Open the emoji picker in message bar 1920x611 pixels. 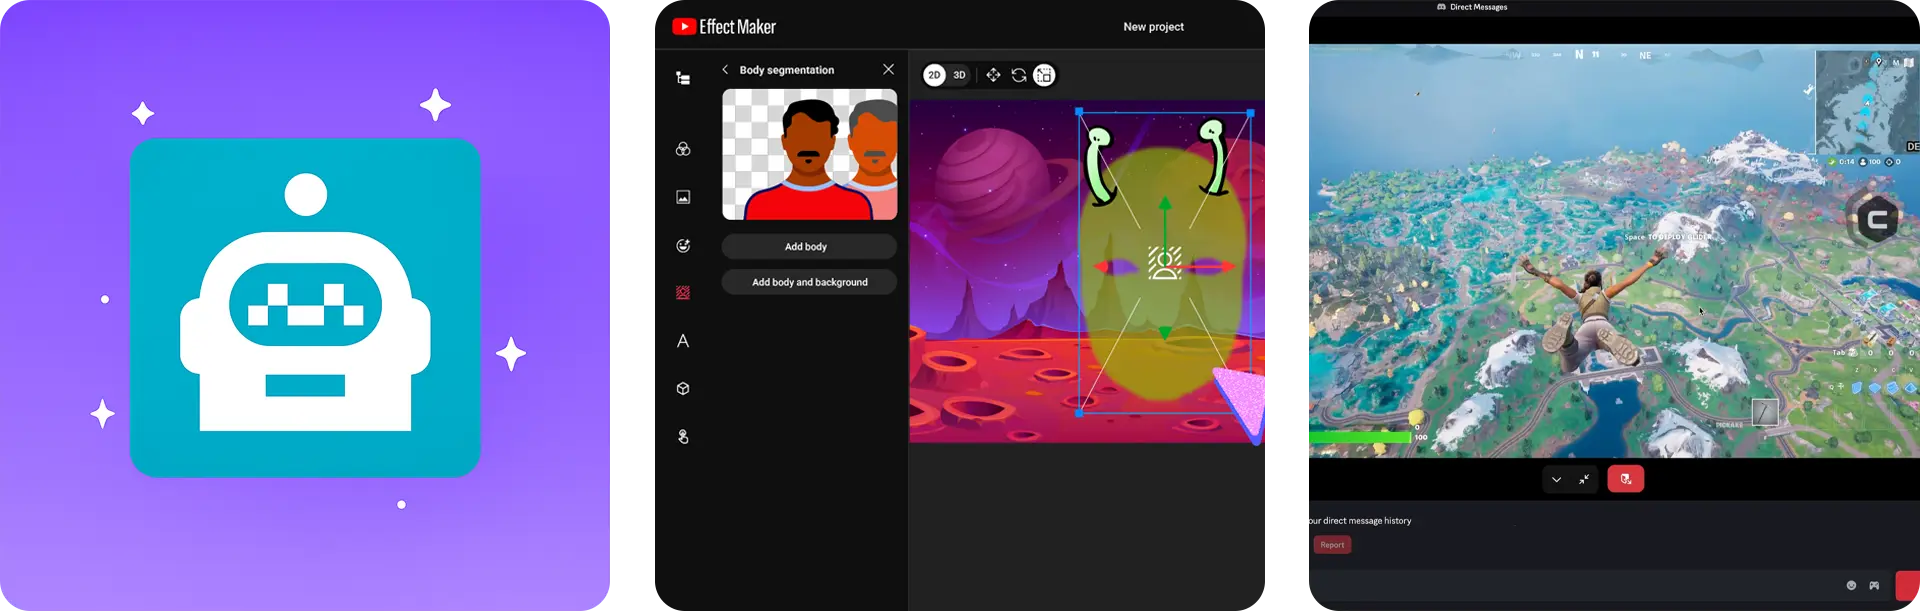(x=1851, y=585)
